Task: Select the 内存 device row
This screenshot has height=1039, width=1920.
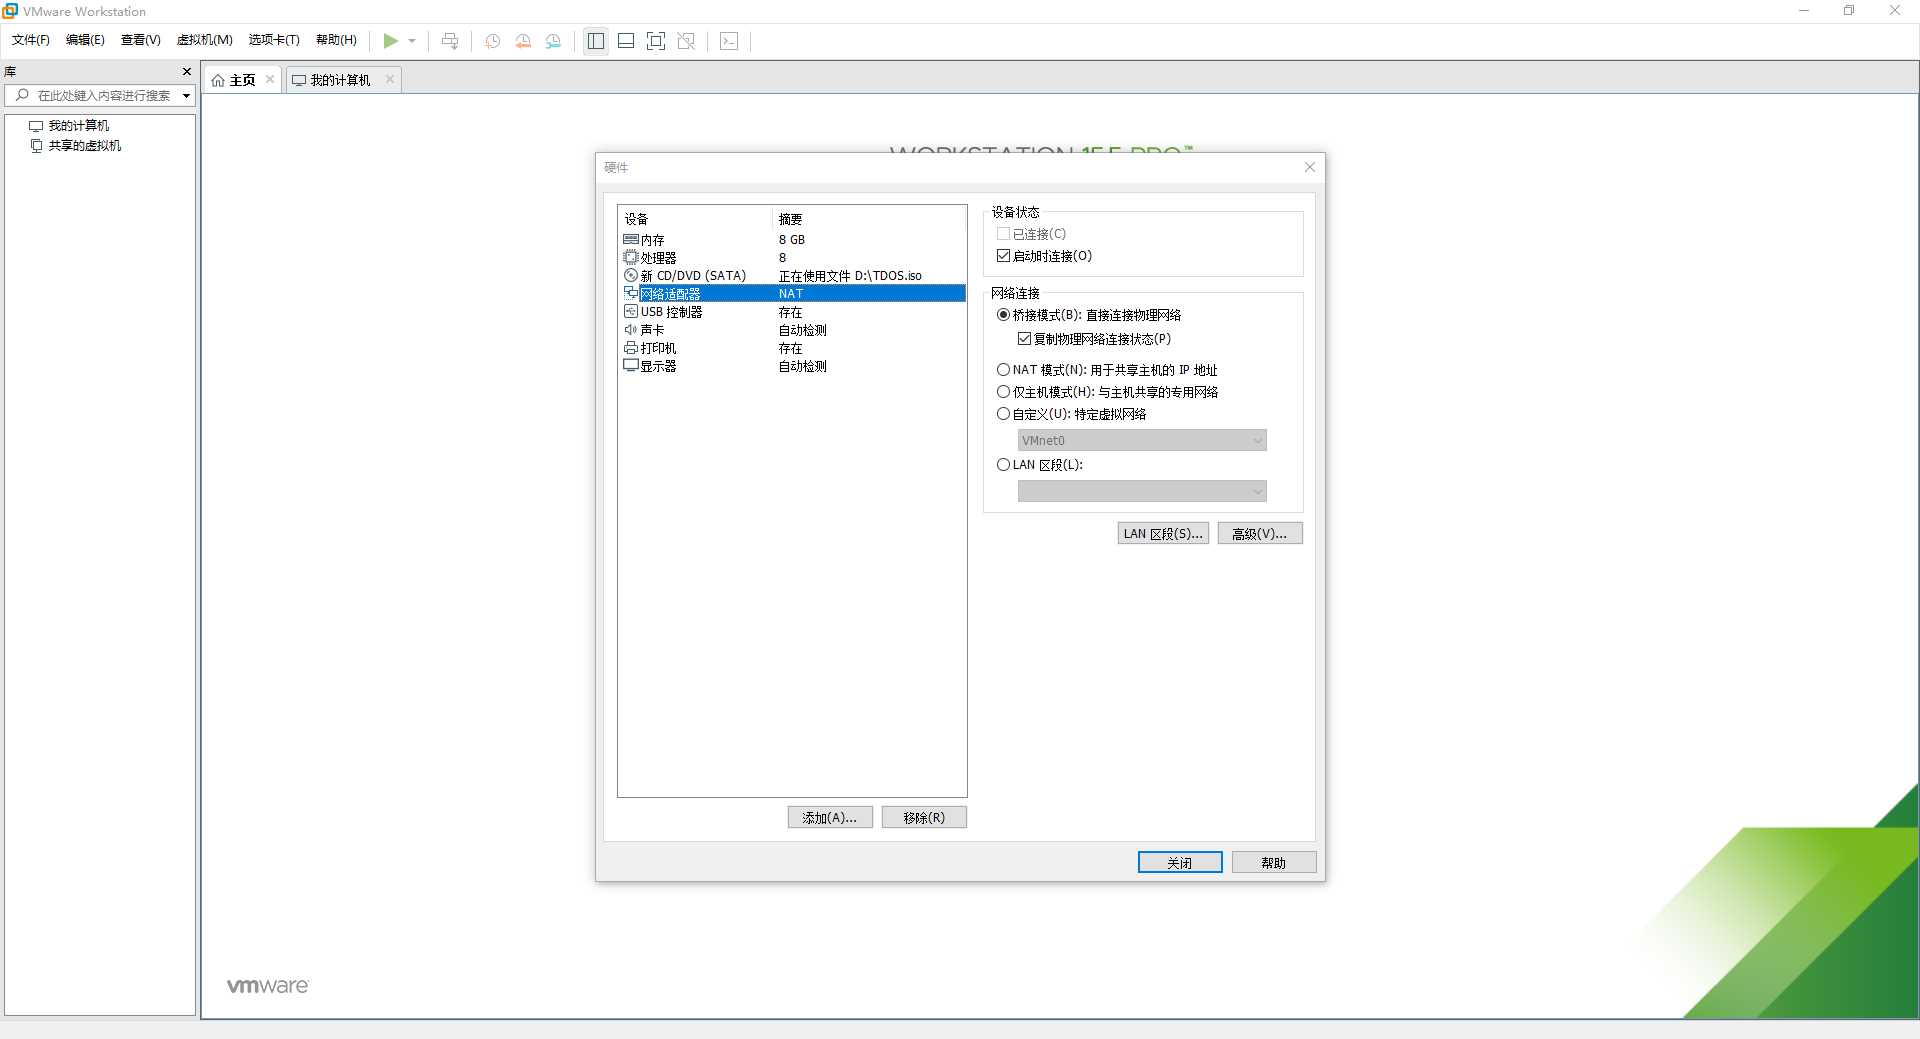Action: [792, 240]
